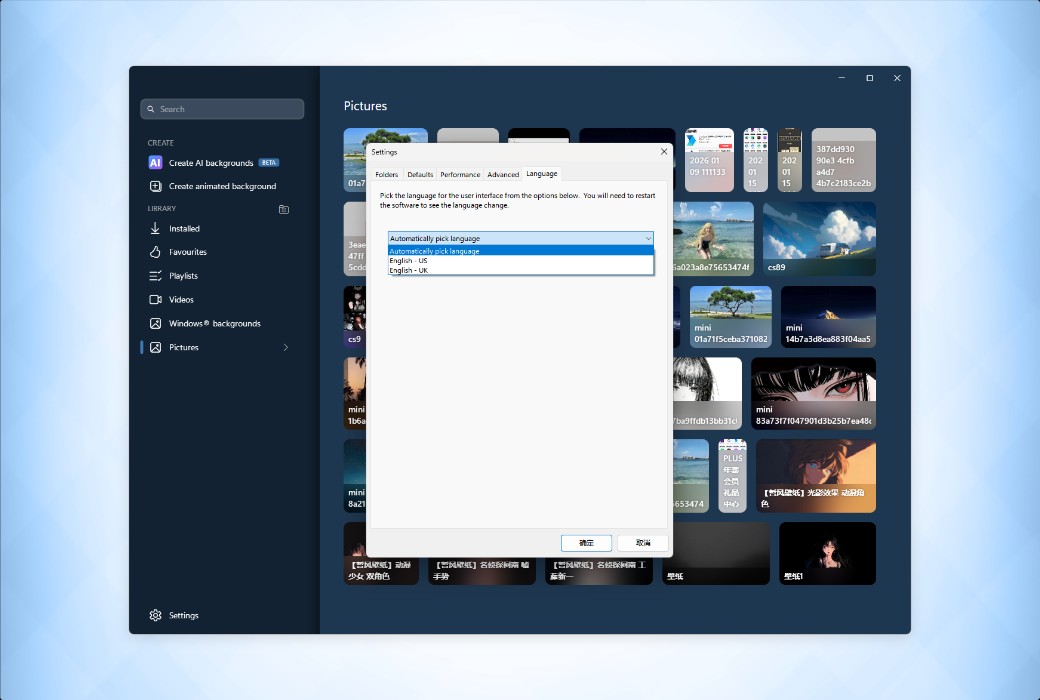1040x700 pixels.
Task: Open the language combo box arrow
Action: pos(648,238)
